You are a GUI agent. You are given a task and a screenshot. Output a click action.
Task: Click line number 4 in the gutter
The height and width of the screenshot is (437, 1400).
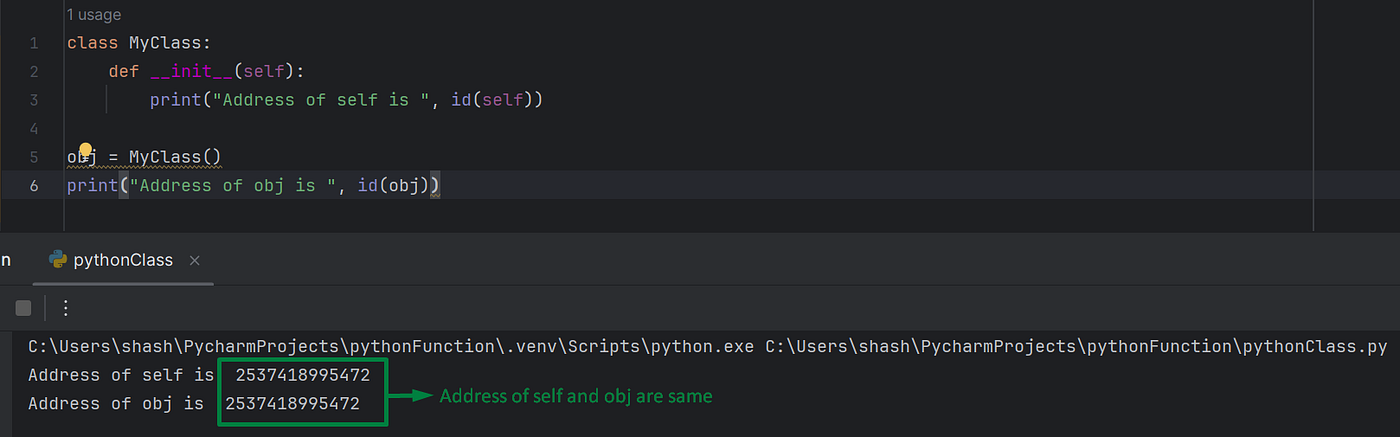[34, 129]
